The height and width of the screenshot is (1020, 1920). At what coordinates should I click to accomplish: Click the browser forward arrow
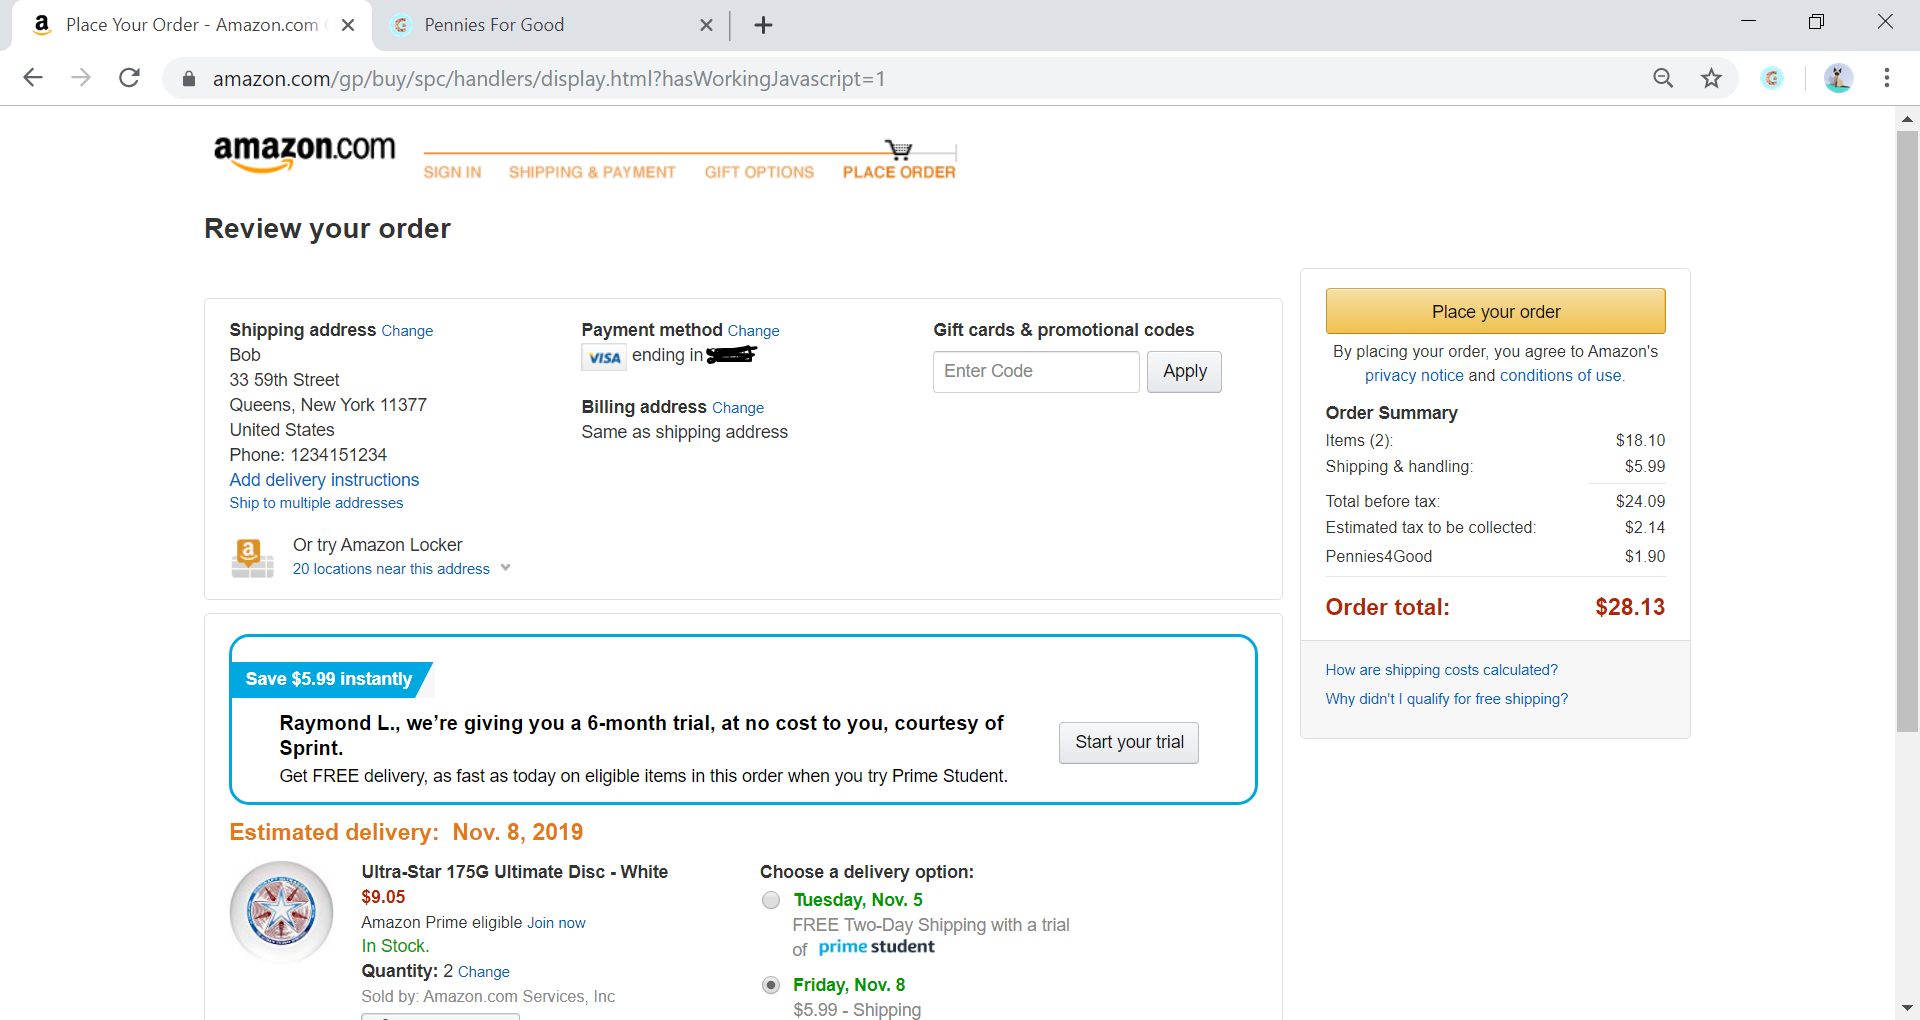tap(81, 78)
